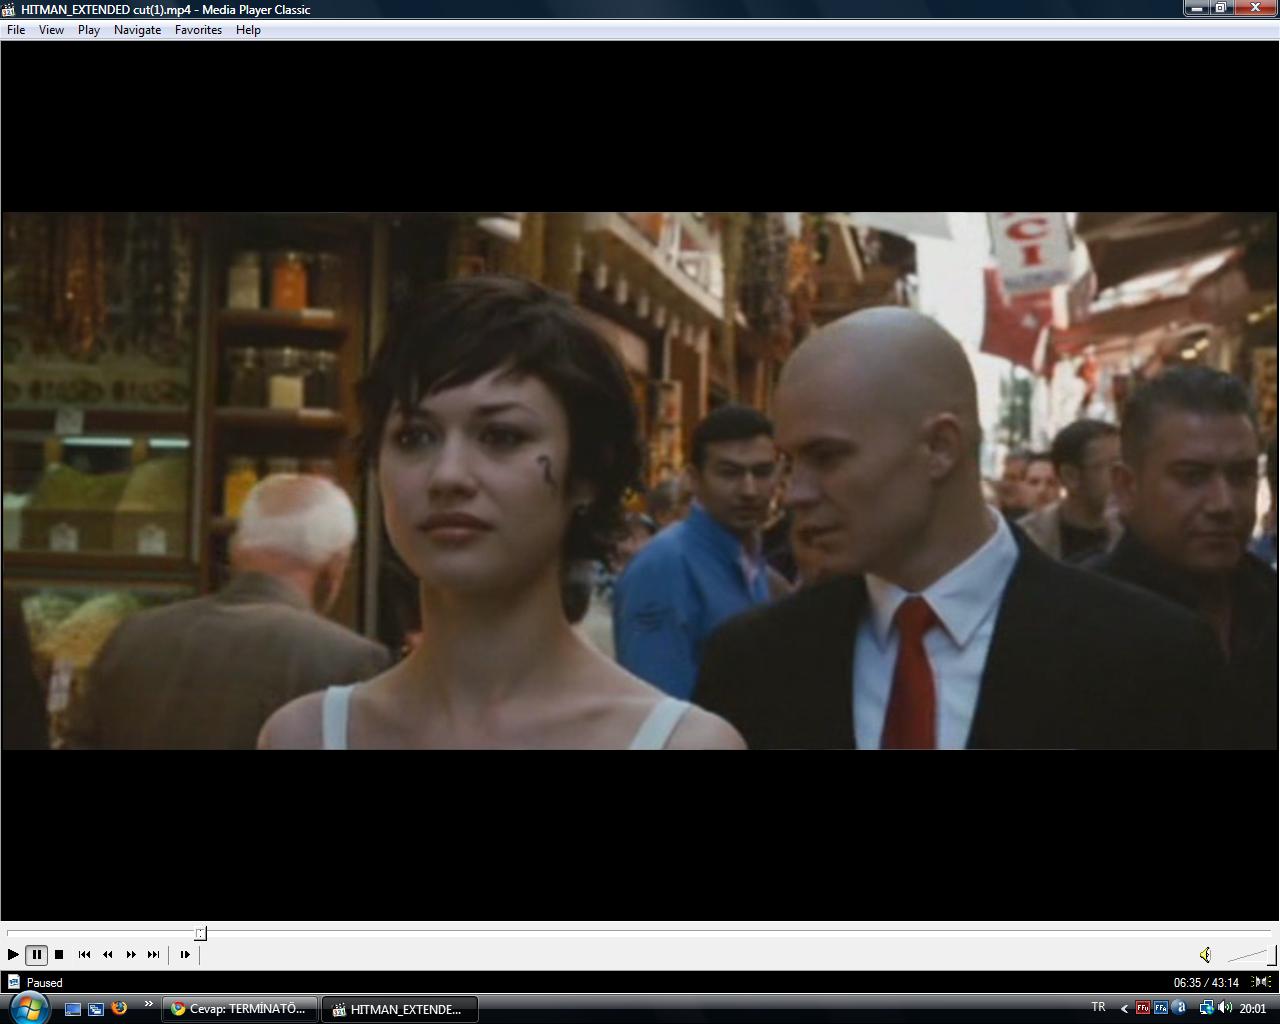The image size is (1280, 1024).
Task: Start playback with the Play button
Action: click(x=13, y=955)
